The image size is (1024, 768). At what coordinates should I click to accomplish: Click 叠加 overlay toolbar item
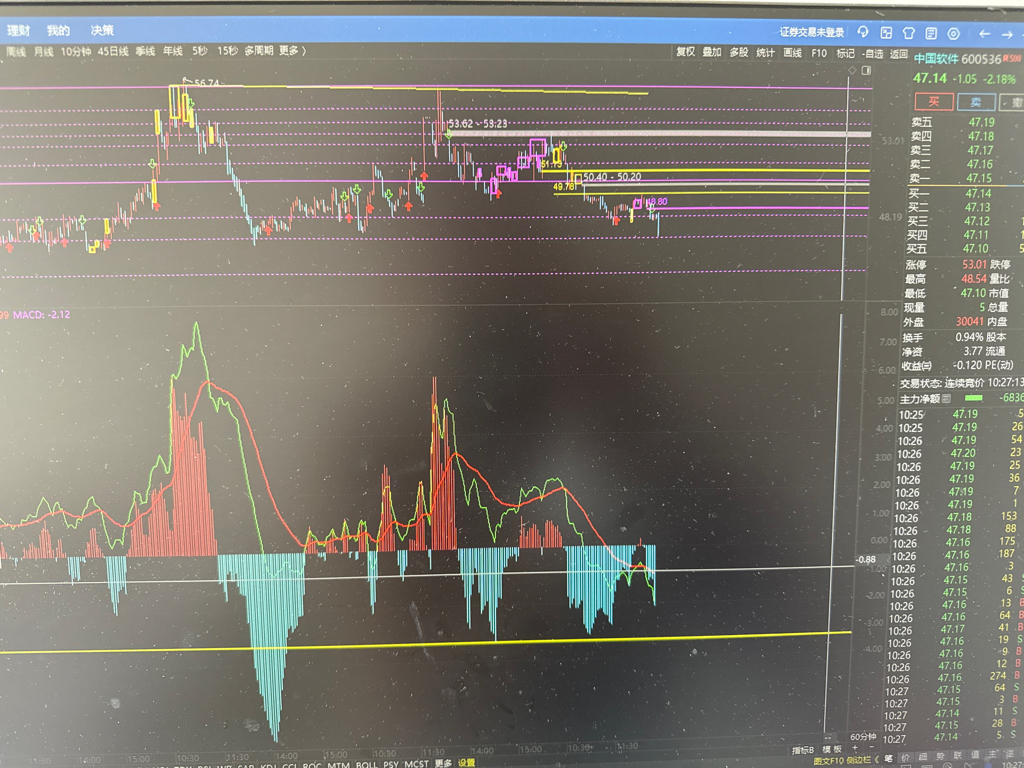point(712,52)
